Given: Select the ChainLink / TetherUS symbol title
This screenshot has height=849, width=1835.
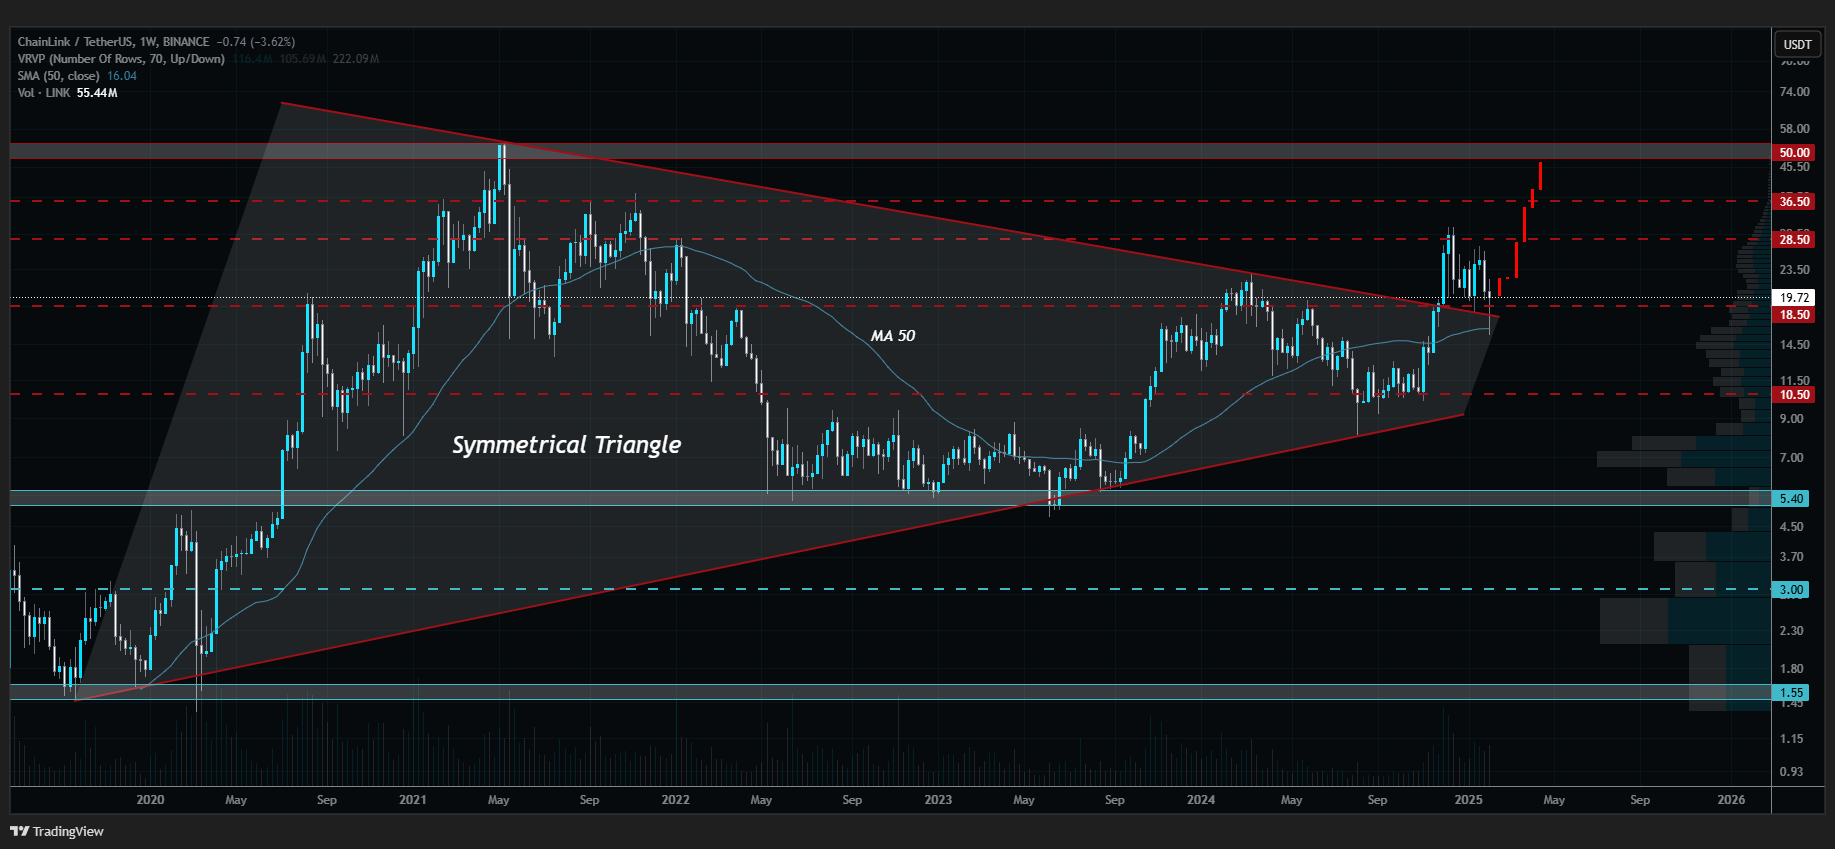Looking at the screenshot, I should click(x=114, y=42).
